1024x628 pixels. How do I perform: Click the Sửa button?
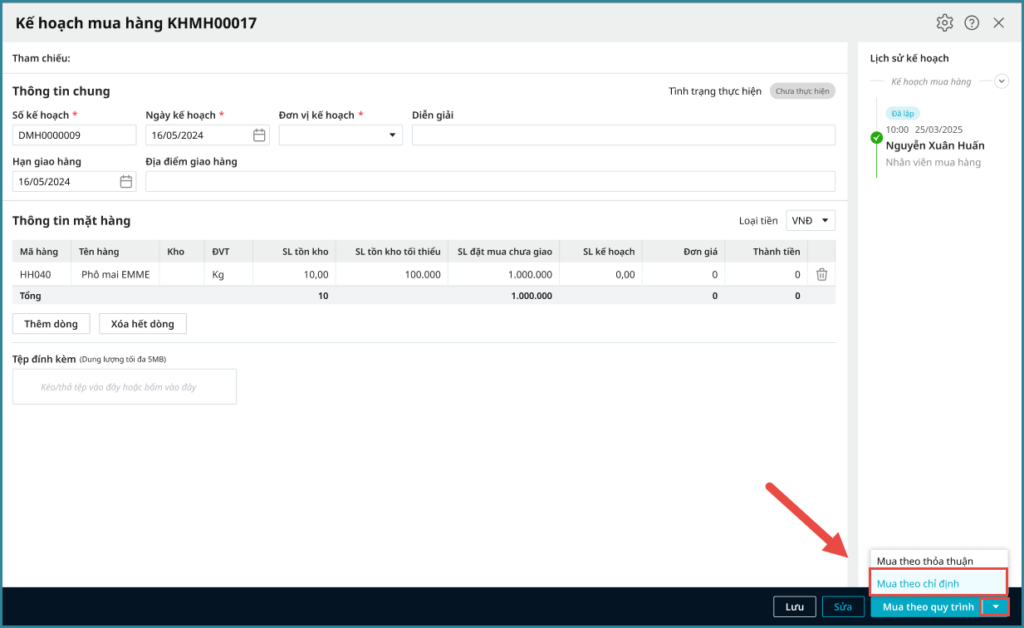[x=843, y=607]
